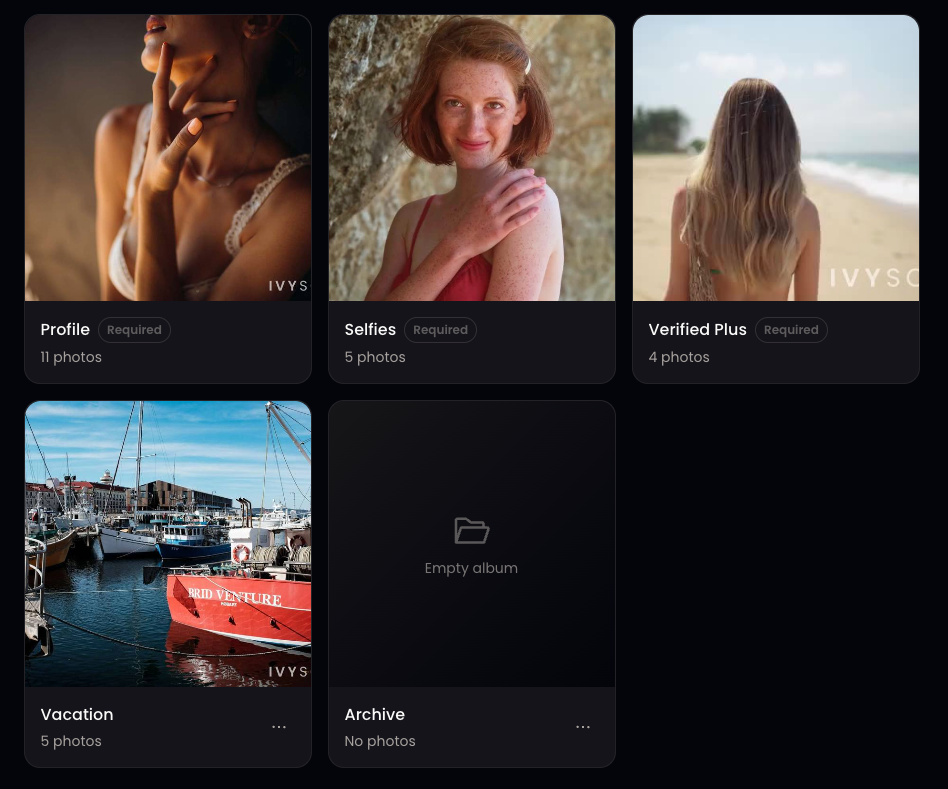
Task: Open the Archive album options via ellipsis icon
Action: pos(583,727)
